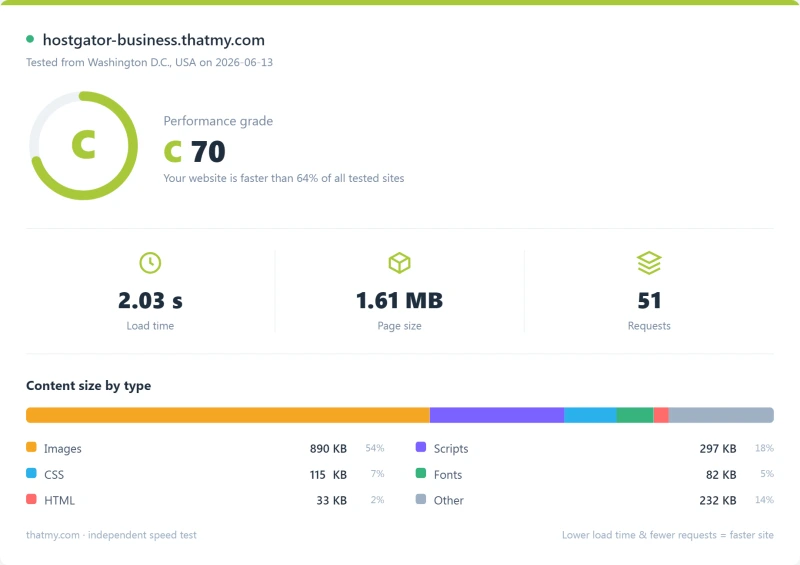Click the 'CSS' legend label

(54, 475)
